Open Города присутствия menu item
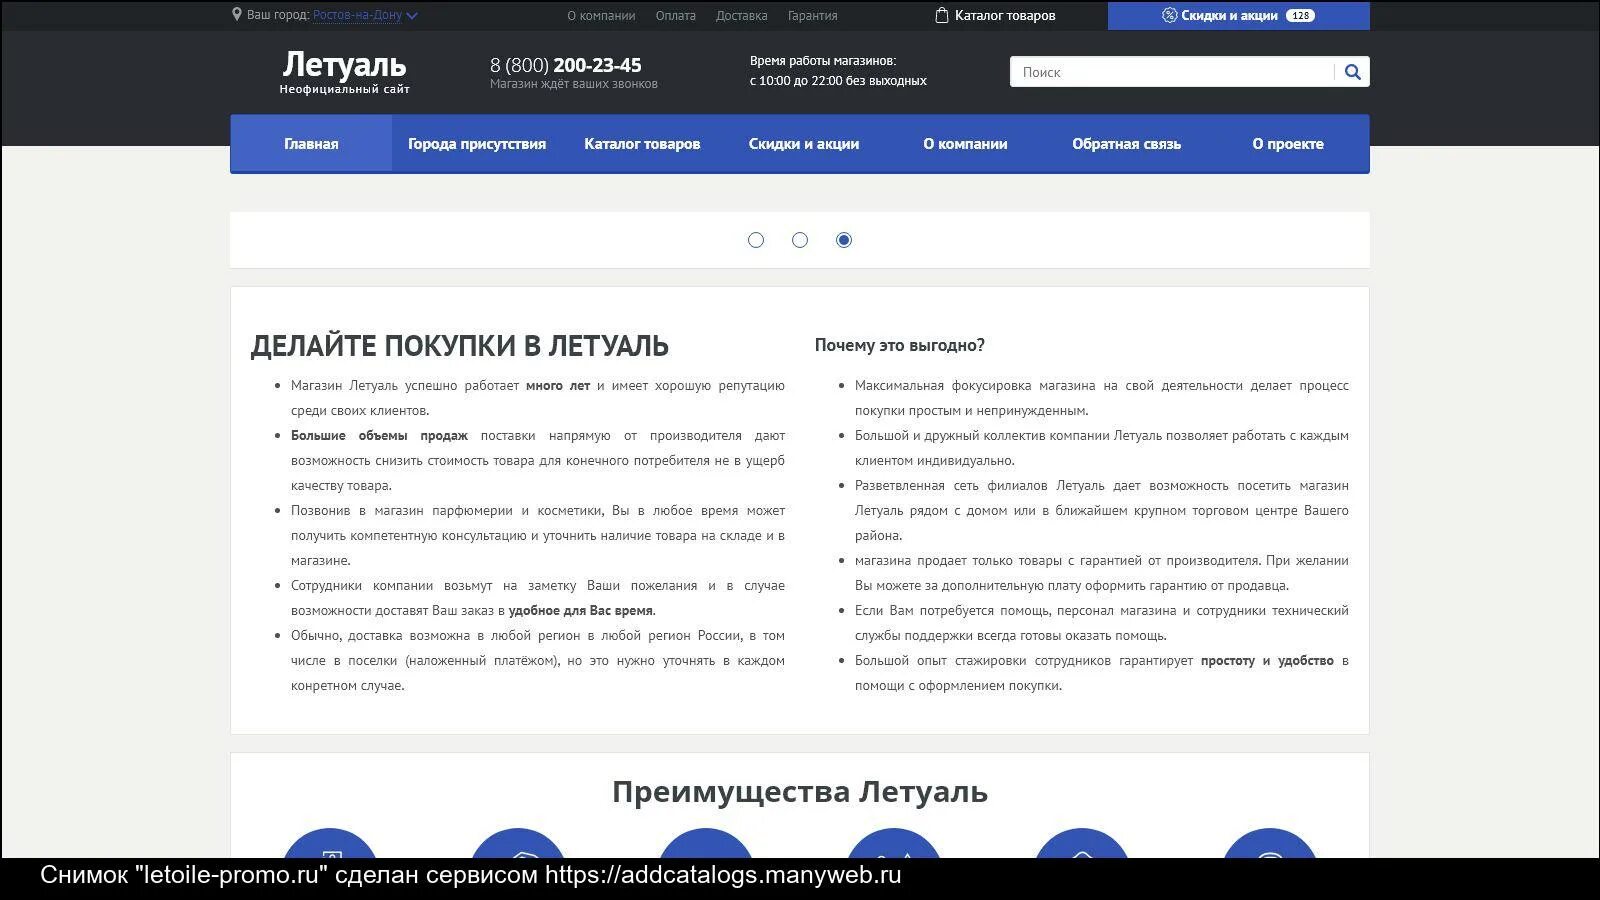 click(x=477, y=144)
